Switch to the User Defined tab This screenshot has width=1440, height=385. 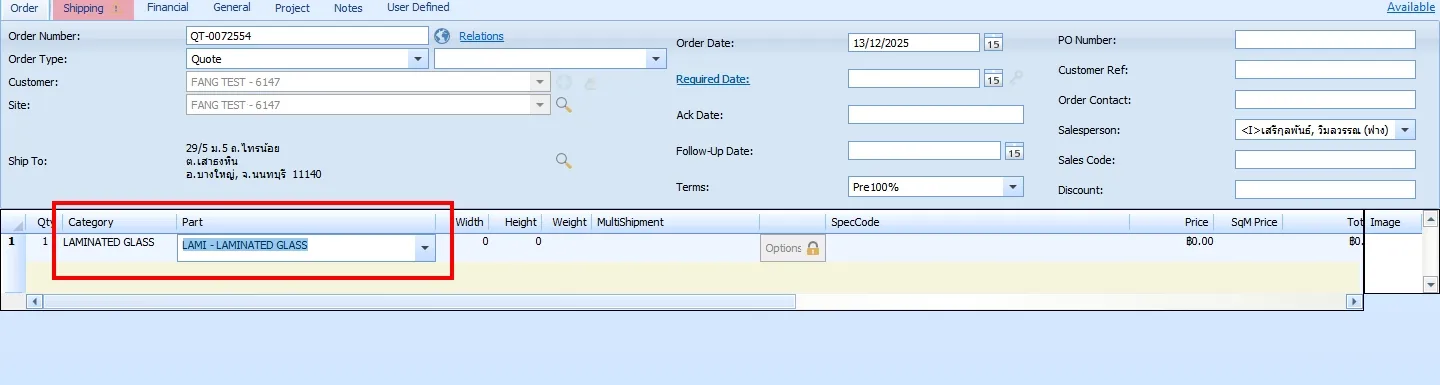[x=418, y=7]
